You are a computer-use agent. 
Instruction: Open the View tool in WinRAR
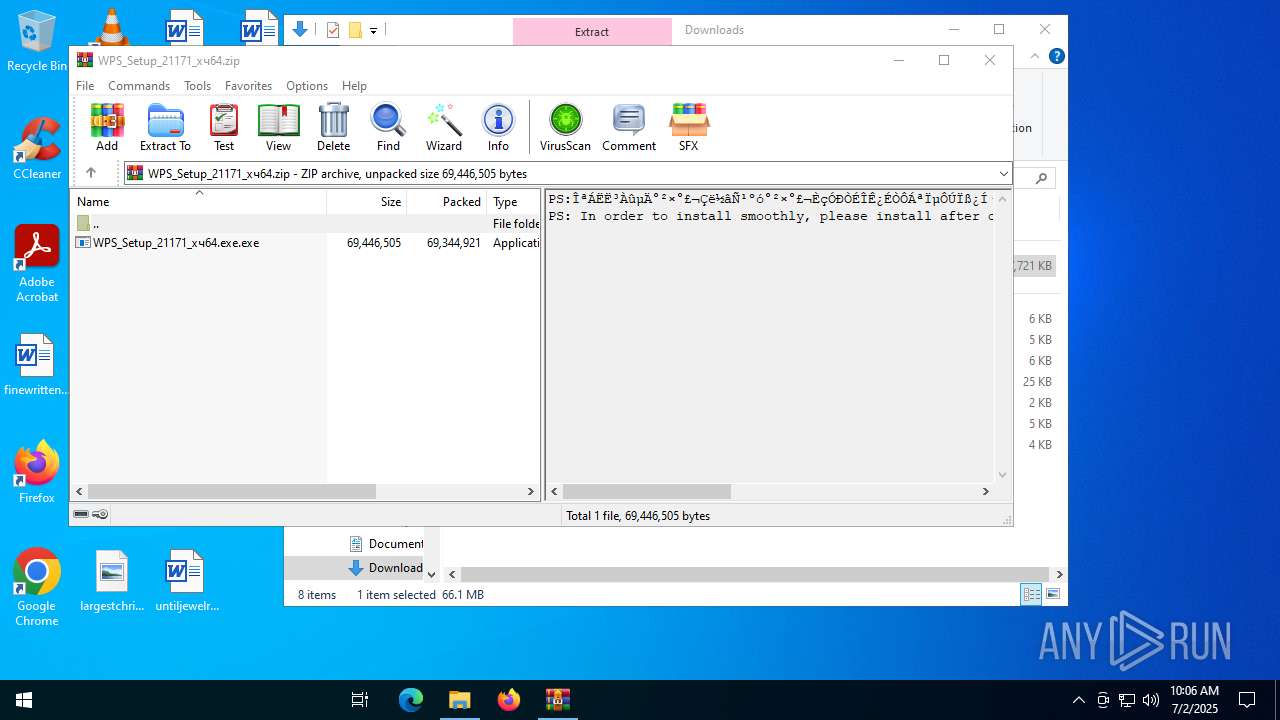tap(278, 127)
